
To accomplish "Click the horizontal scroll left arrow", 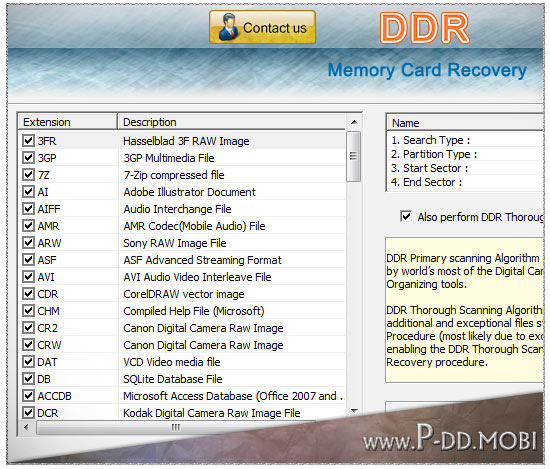I will [27, 427].
